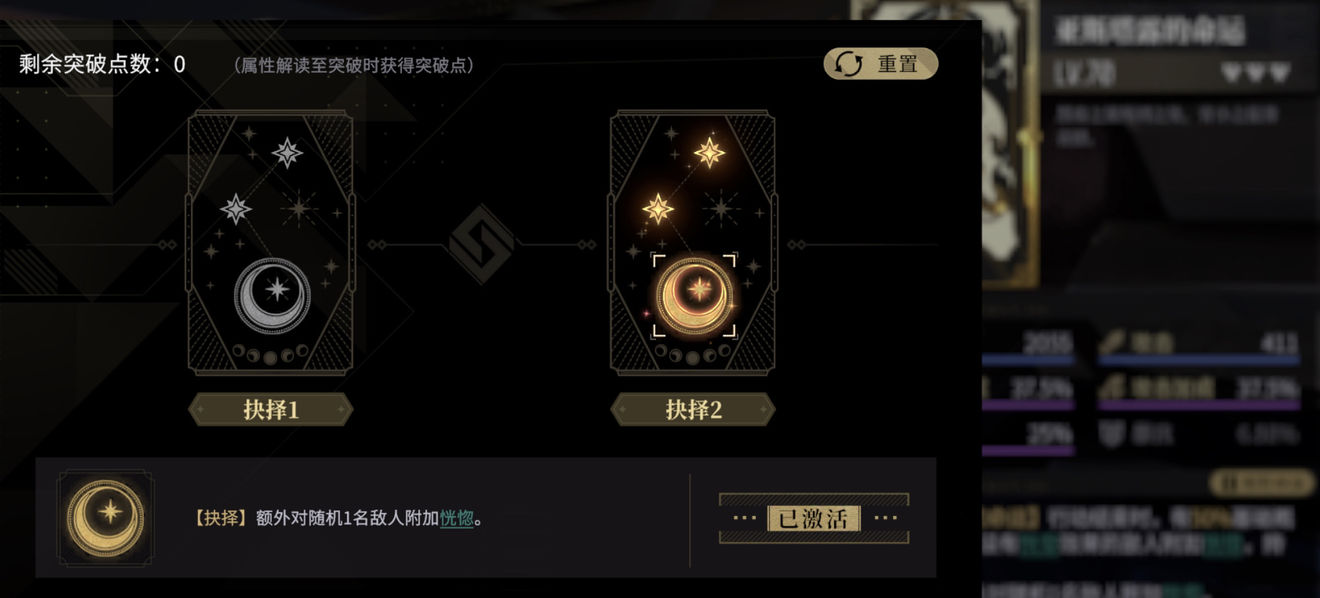Viewport: 1320px width, 598px height.
Task: Open the underlined 恍惚 keyword link
Action: pos(457,518)
